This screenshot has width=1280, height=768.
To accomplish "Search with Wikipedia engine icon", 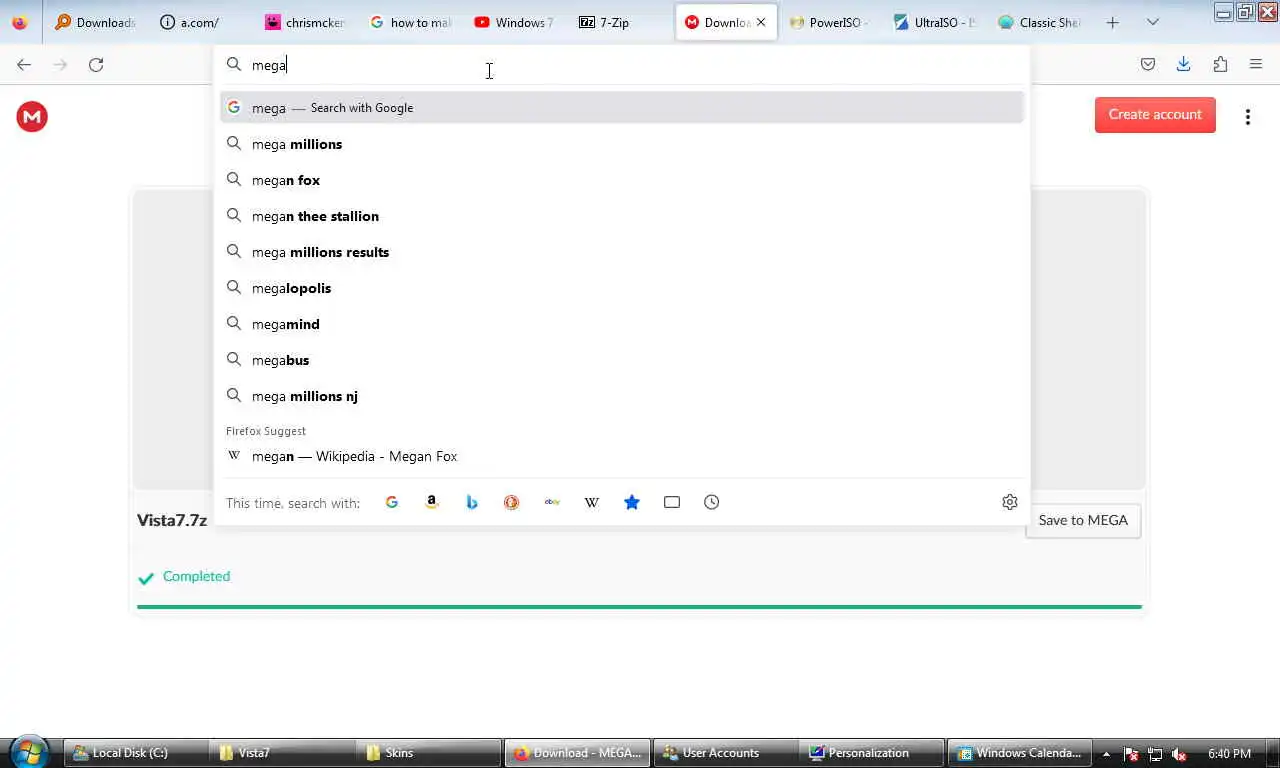I will [592, 502].
